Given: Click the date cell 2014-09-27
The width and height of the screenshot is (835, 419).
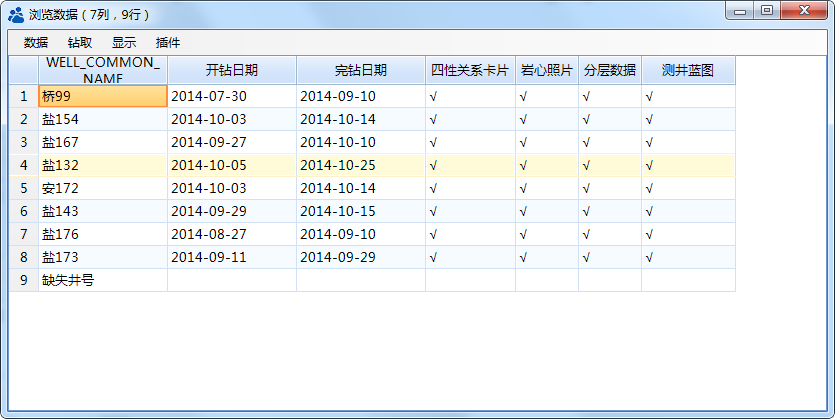Looking at the screenshot, I should 232,142.
